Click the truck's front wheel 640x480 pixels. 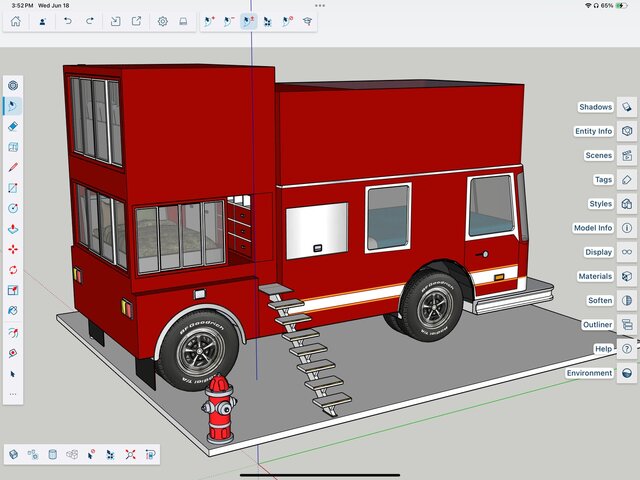[x=433, y=305]
